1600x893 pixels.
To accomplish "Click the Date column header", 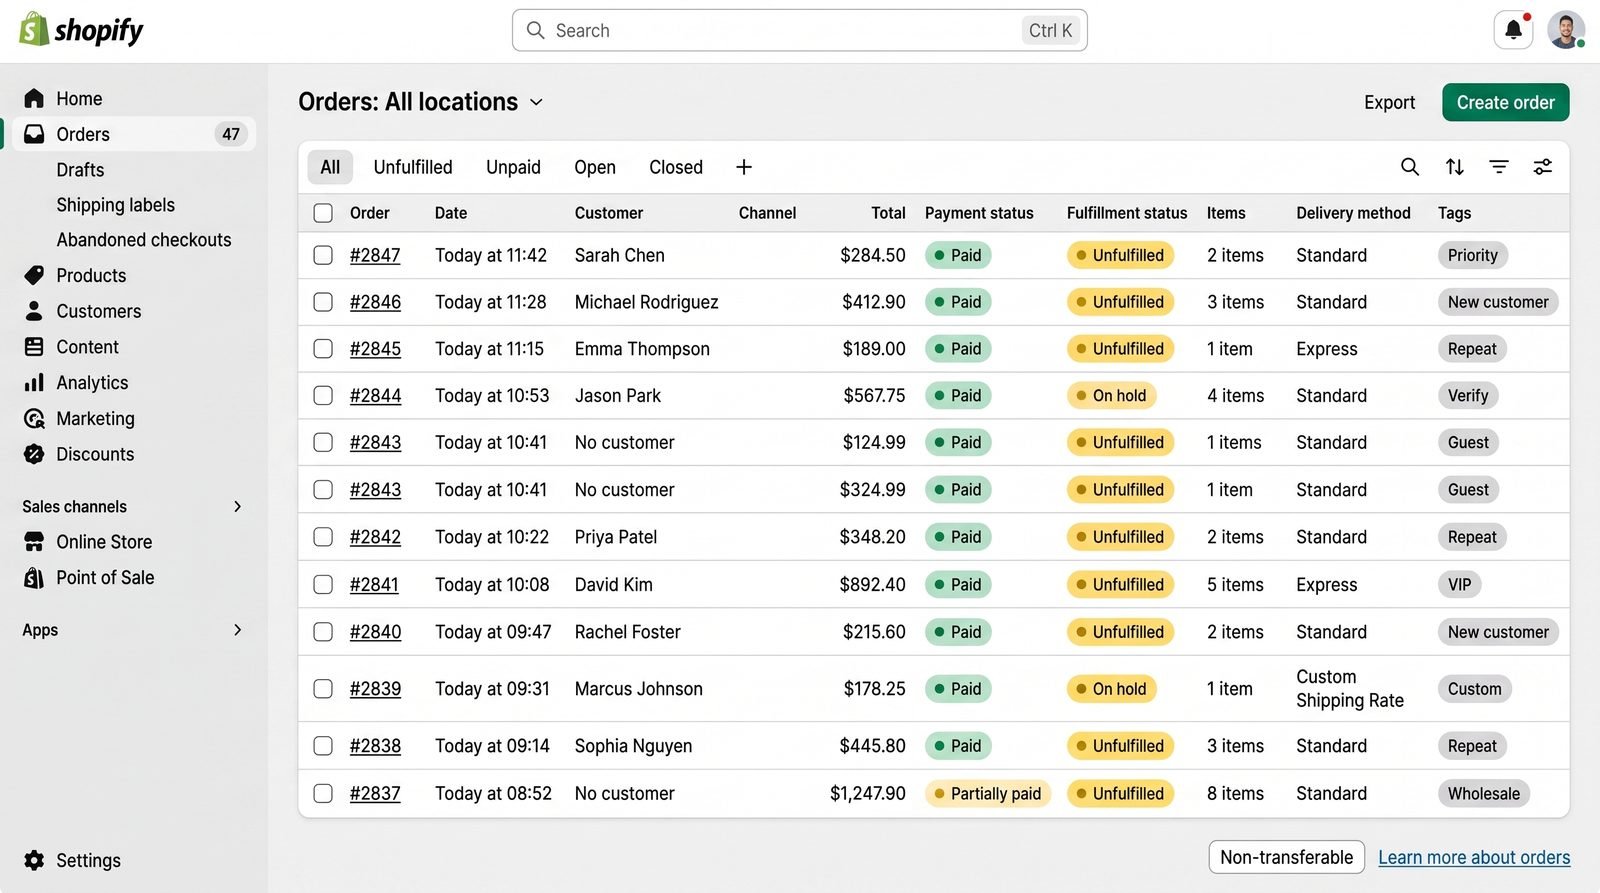I will (x=451, y=213).
